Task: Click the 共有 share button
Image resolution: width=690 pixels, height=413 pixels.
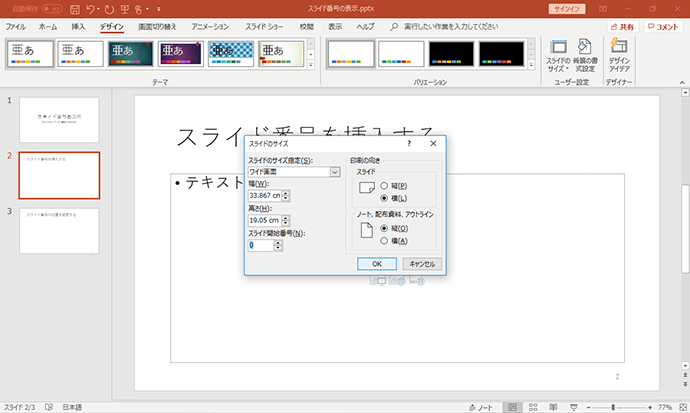Action: (623, 27)
